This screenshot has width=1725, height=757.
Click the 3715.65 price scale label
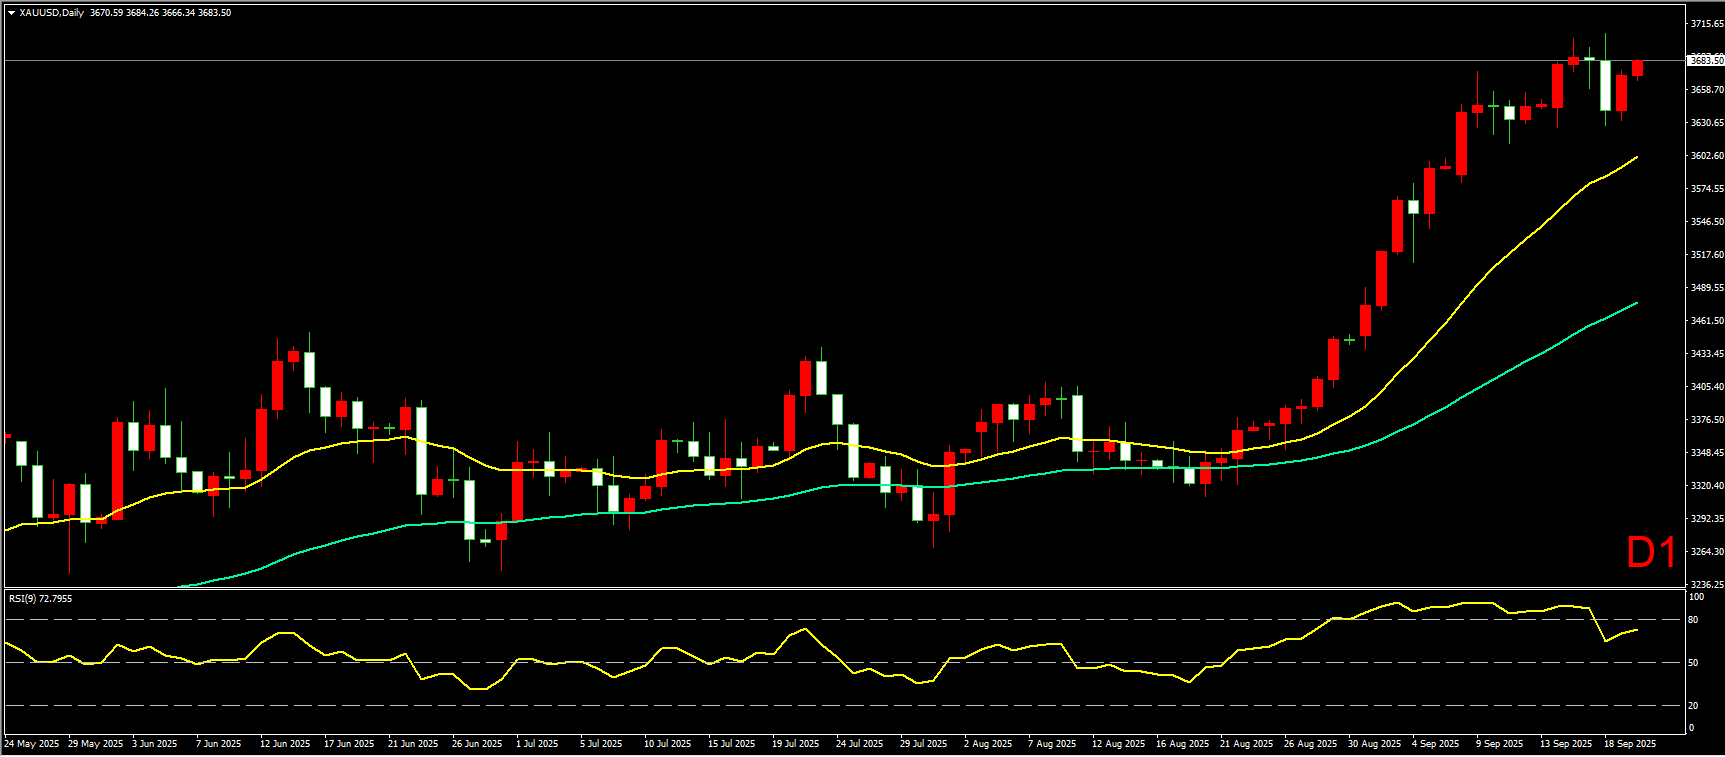point(1706,23)
